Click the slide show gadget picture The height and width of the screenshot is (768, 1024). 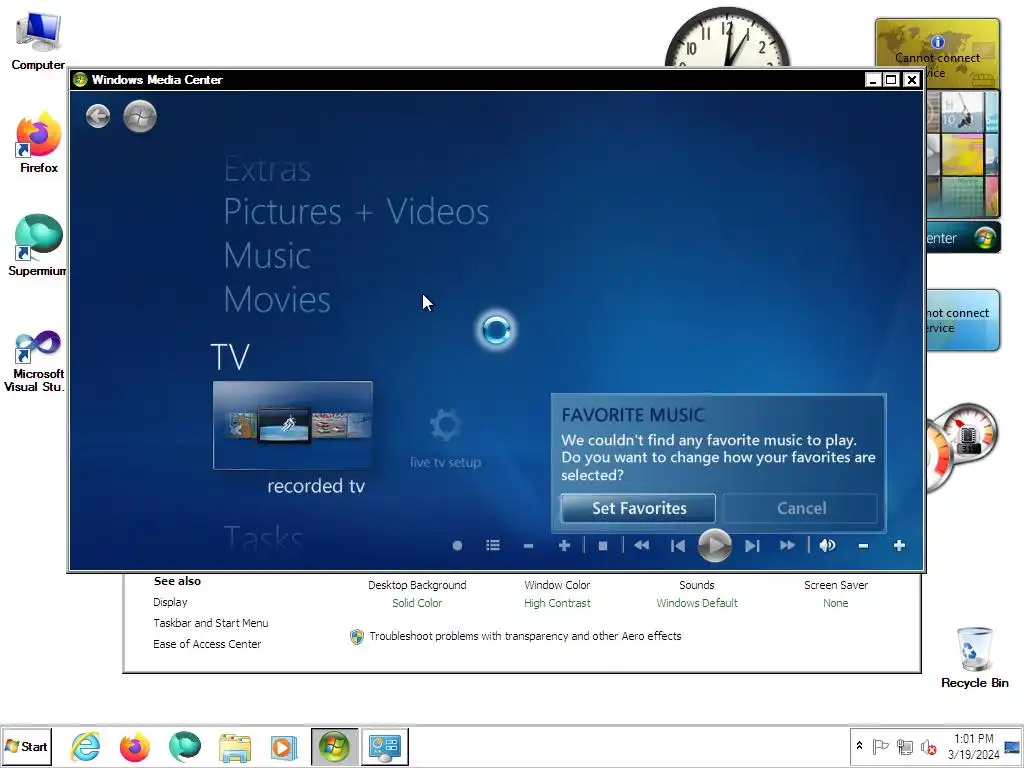click(963, 154)
